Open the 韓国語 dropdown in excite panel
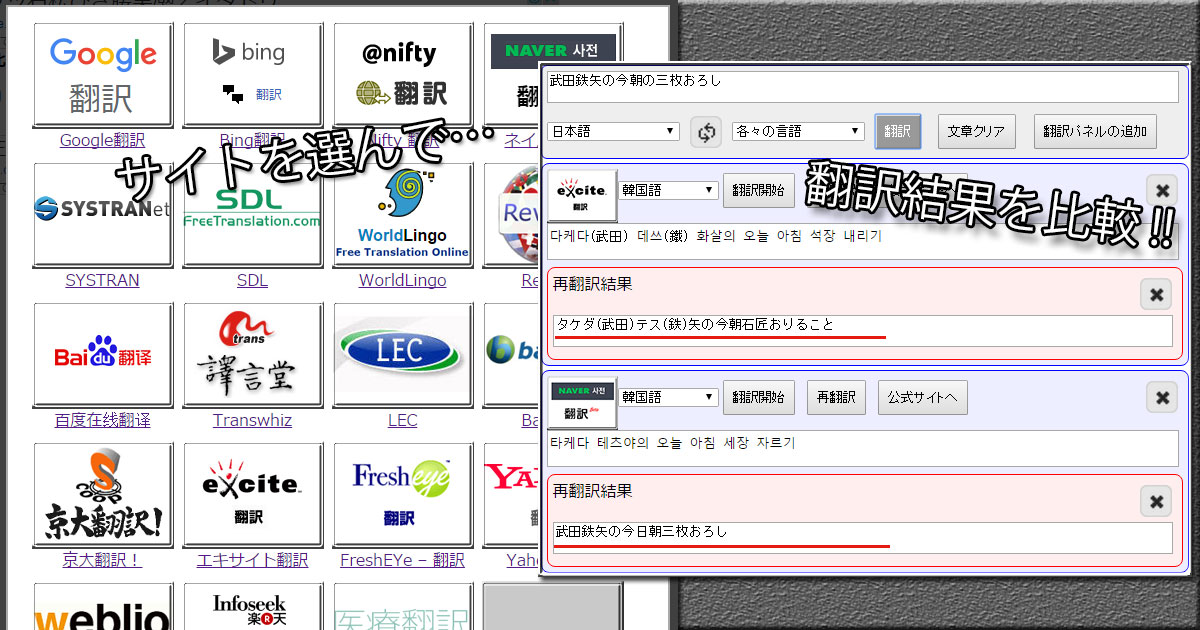This screenshot has height=630, width=1200. (668, 190)
